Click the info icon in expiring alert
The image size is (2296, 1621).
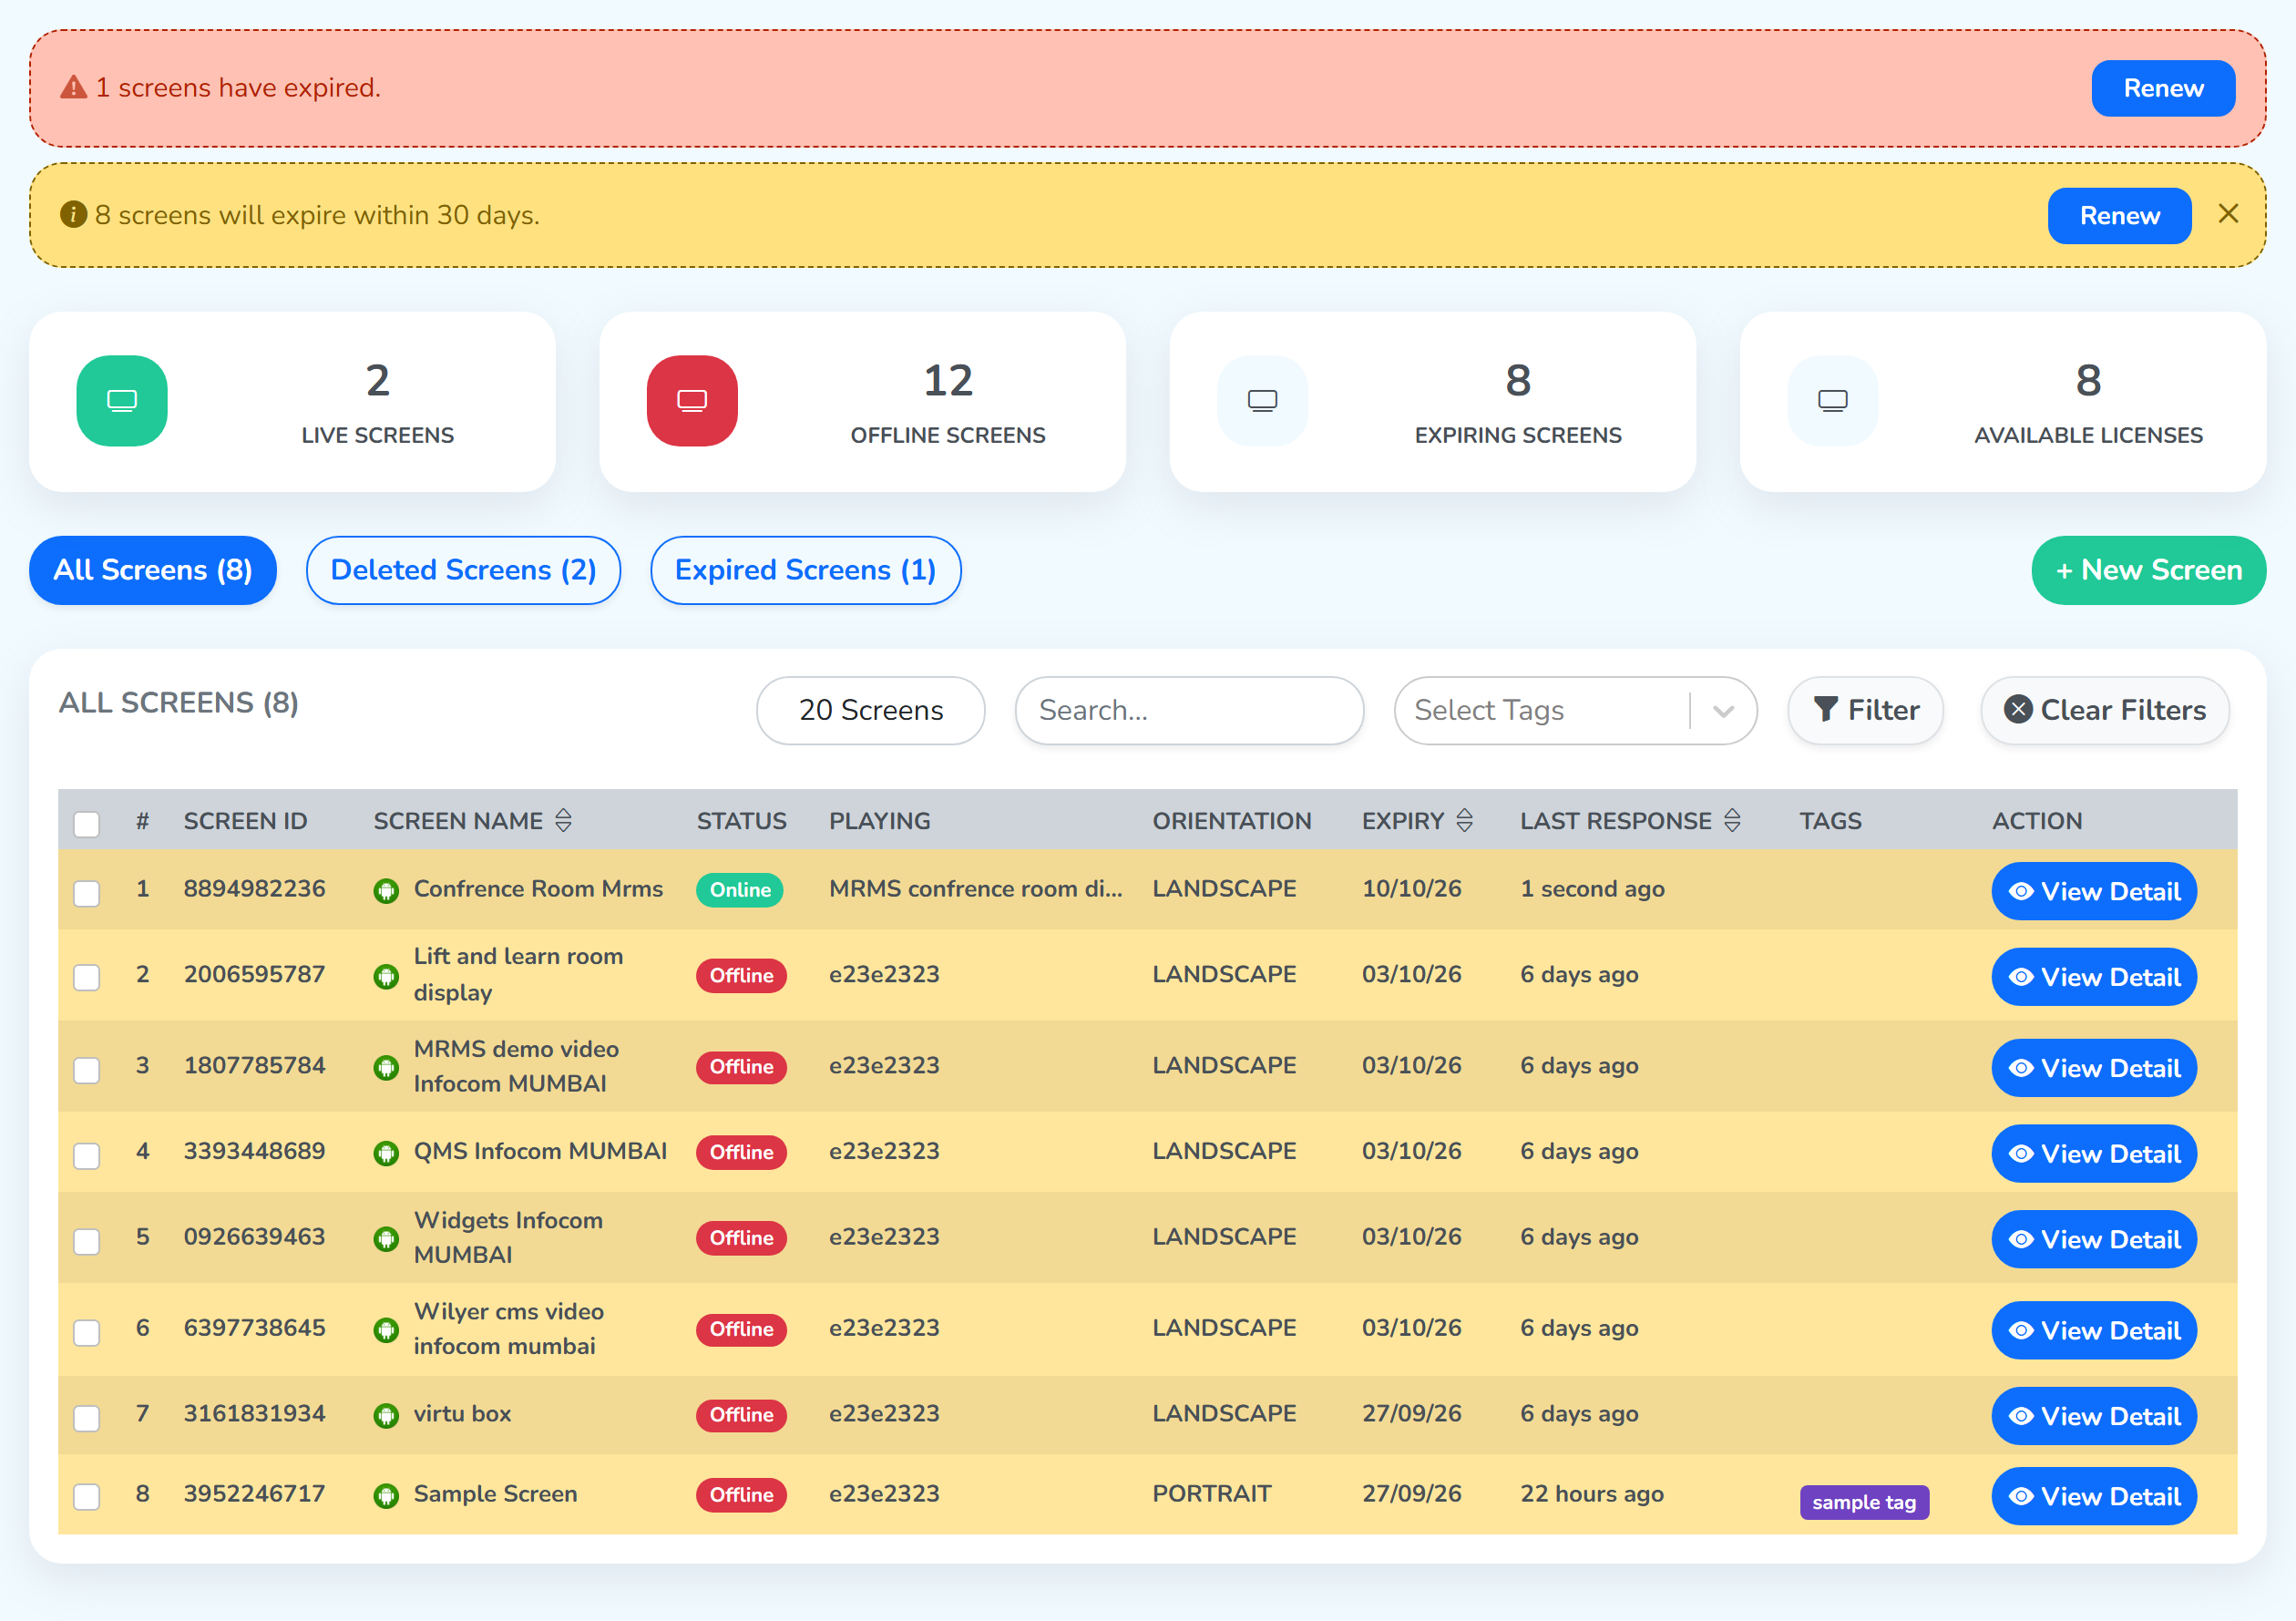click(x=73, y=214)
